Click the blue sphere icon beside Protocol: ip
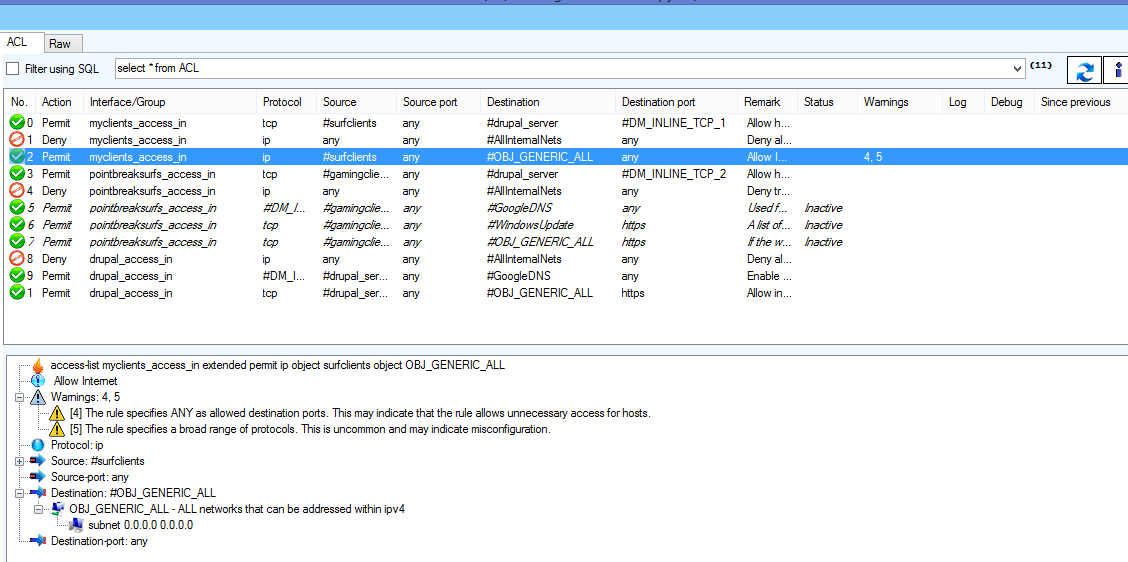Viewport: 1128px width, 562px height. tap(38, 445)
